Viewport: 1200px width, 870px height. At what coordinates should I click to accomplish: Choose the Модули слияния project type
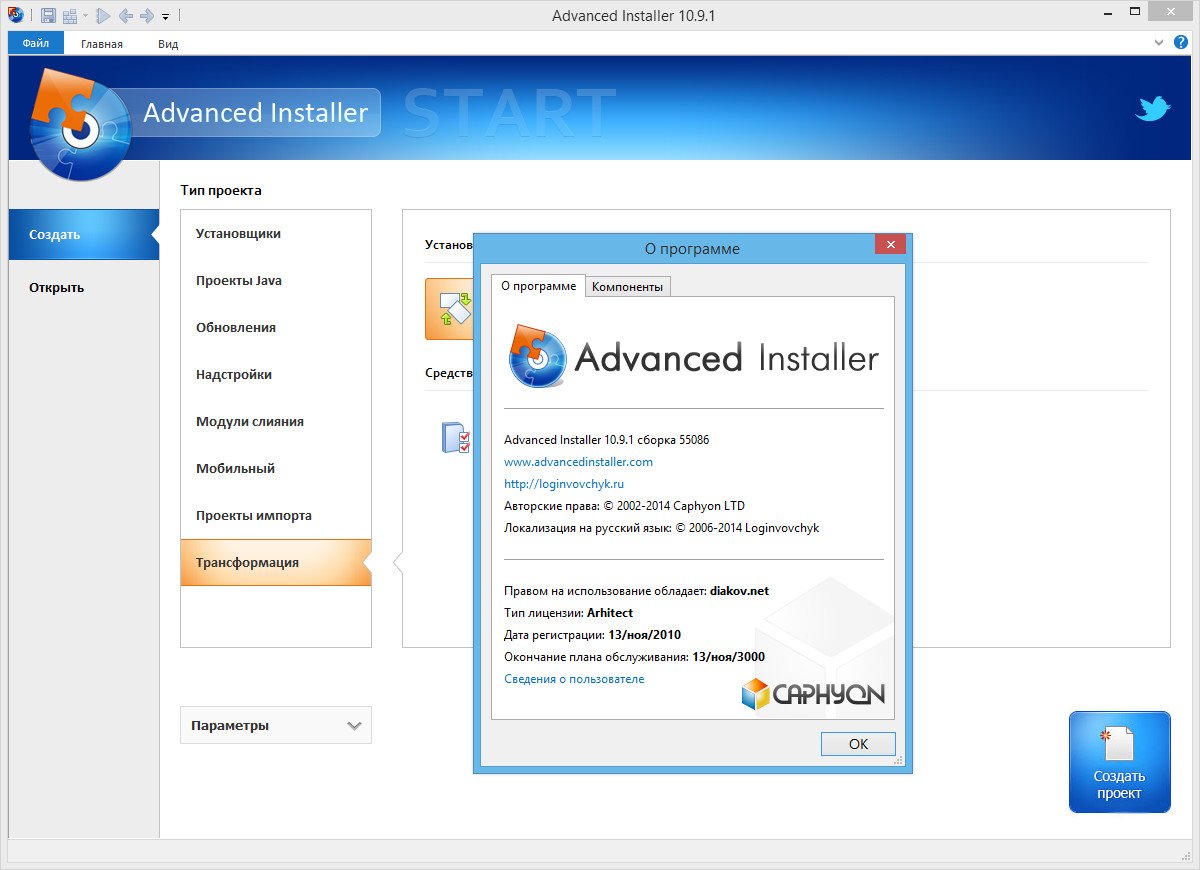coord(276,422)
